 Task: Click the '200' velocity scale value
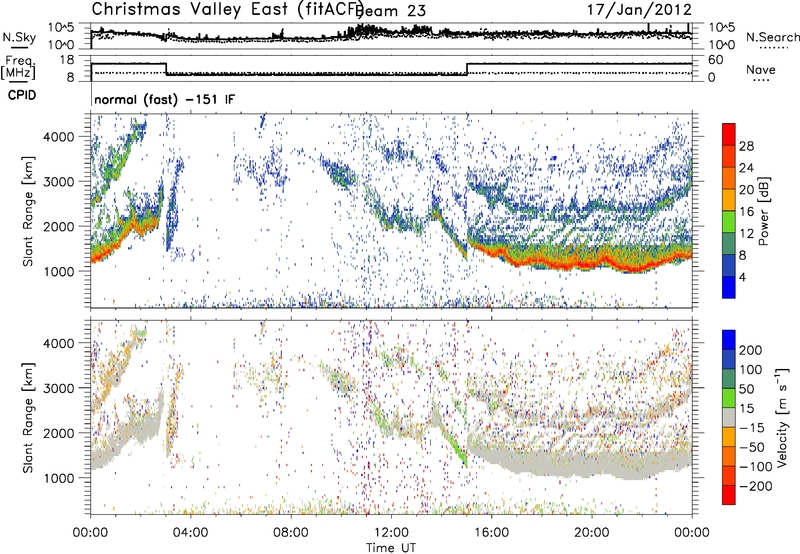[751, 350]
